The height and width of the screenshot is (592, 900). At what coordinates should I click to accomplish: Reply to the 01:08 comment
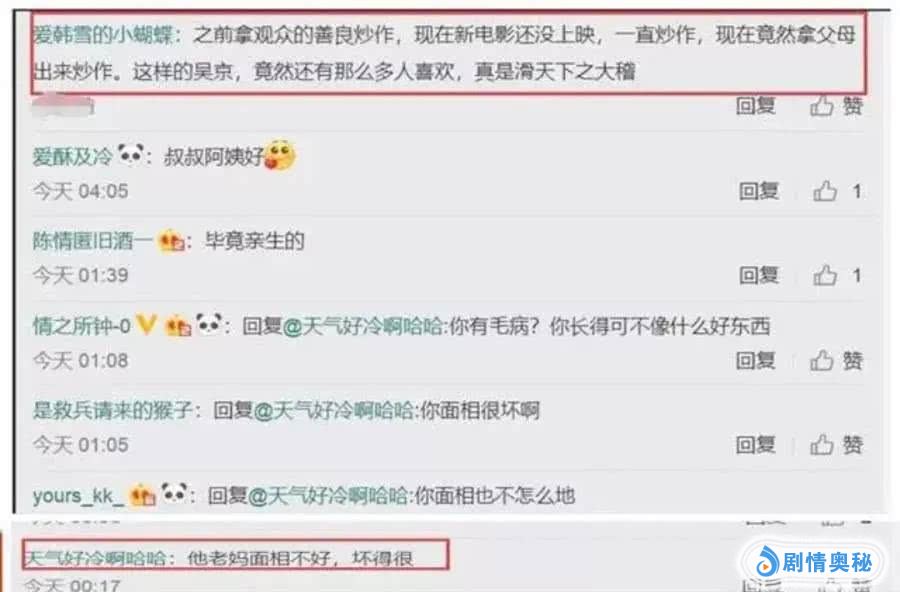click(x=755, y=361)
